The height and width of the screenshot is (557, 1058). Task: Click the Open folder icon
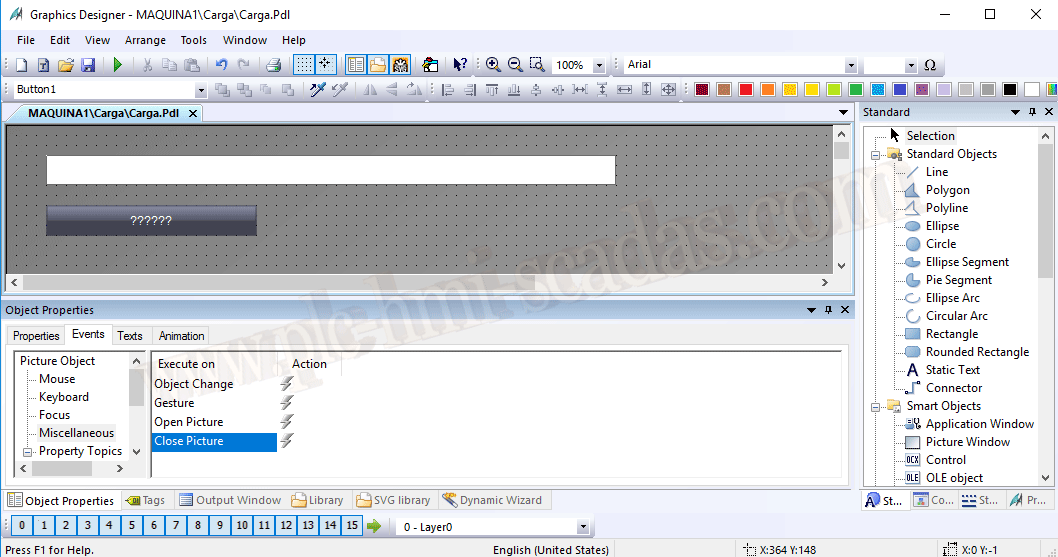pos(66,65)
